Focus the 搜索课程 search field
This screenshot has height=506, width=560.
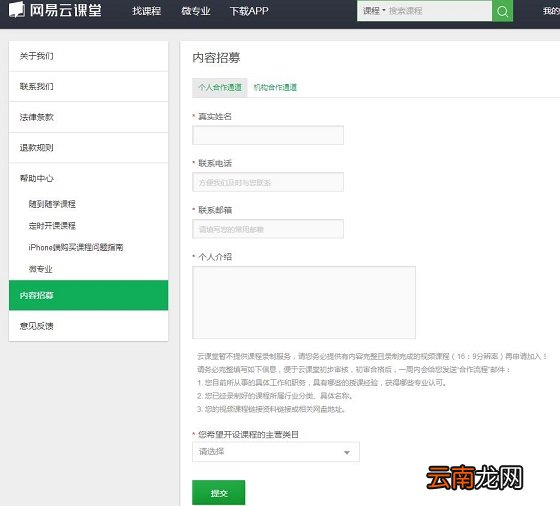(x=439, y=11)
